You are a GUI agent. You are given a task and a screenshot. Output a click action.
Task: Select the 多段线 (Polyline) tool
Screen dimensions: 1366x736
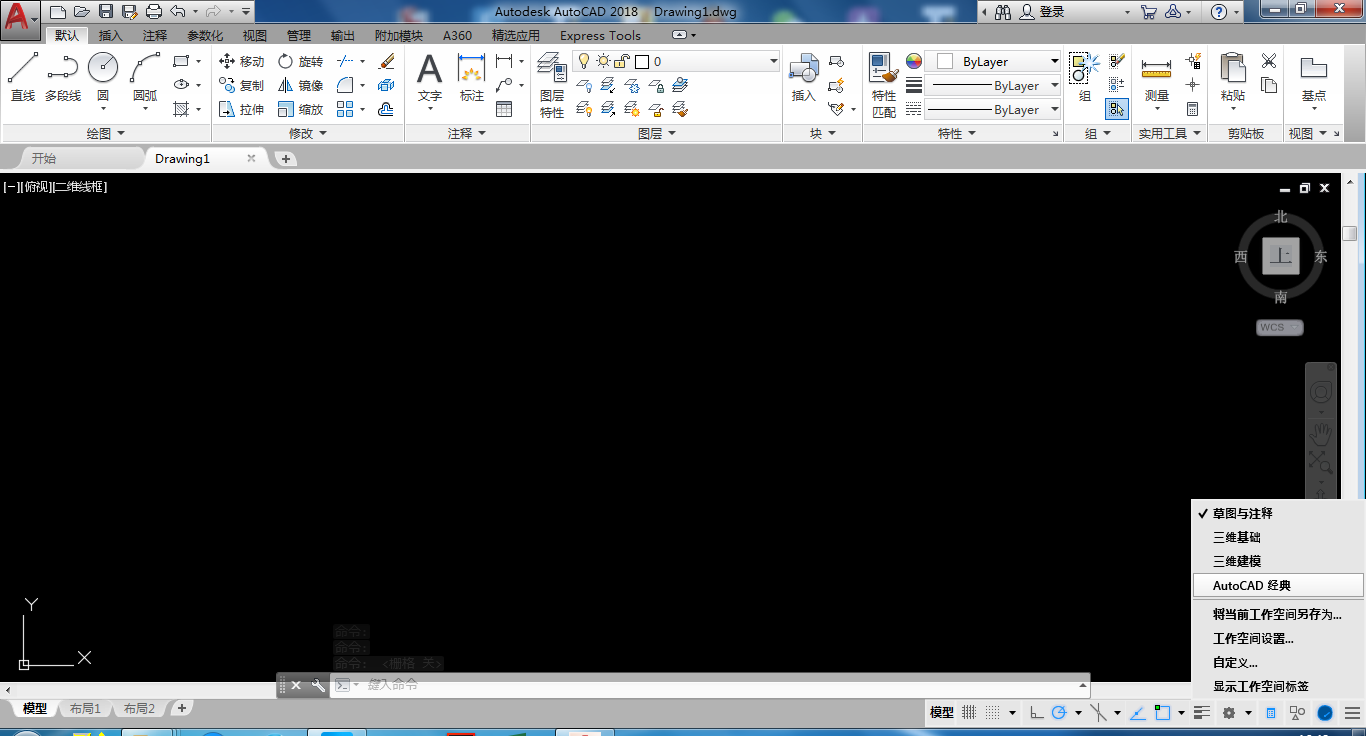(x=62, y=76)
